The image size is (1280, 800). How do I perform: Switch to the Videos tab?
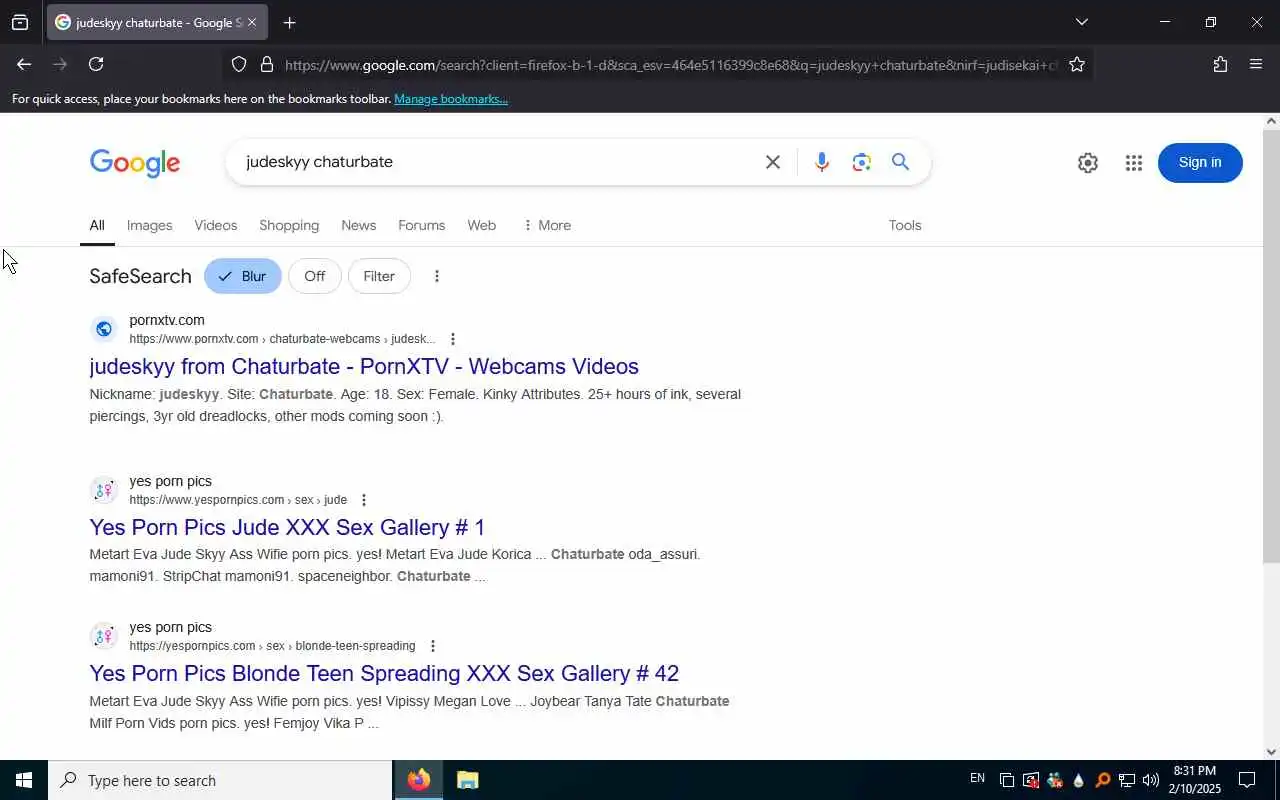pos(216,225)
